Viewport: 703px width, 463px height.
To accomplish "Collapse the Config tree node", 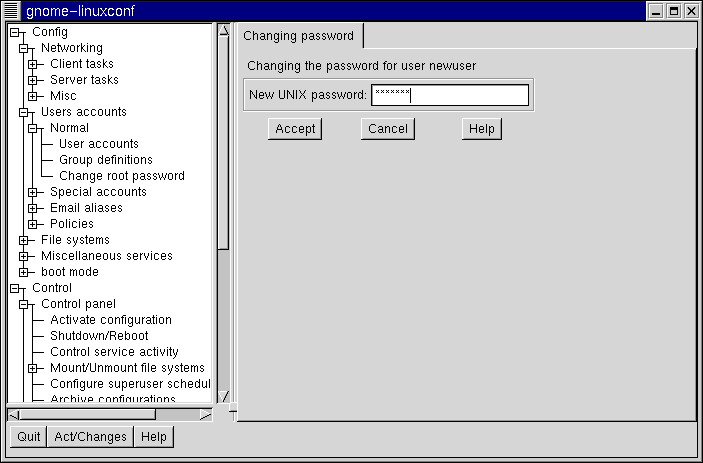I will tap(15, 32).
